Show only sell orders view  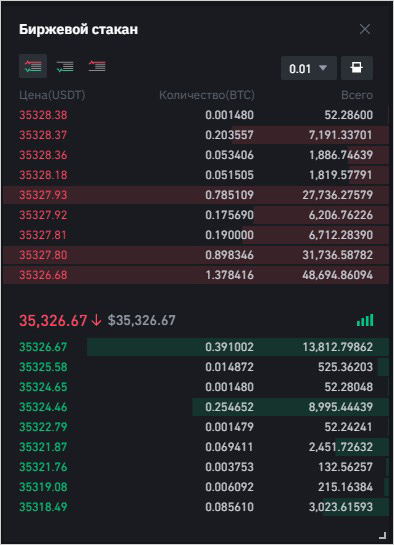pyautogui.click(x=97, y=66)
